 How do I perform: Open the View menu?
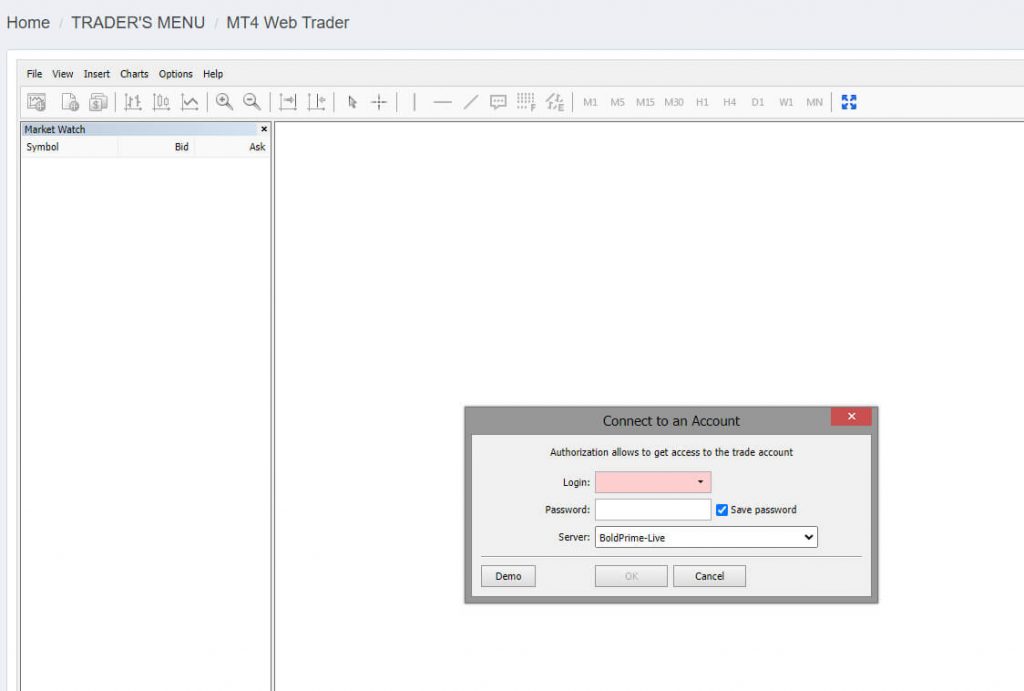tap(63, 74)
